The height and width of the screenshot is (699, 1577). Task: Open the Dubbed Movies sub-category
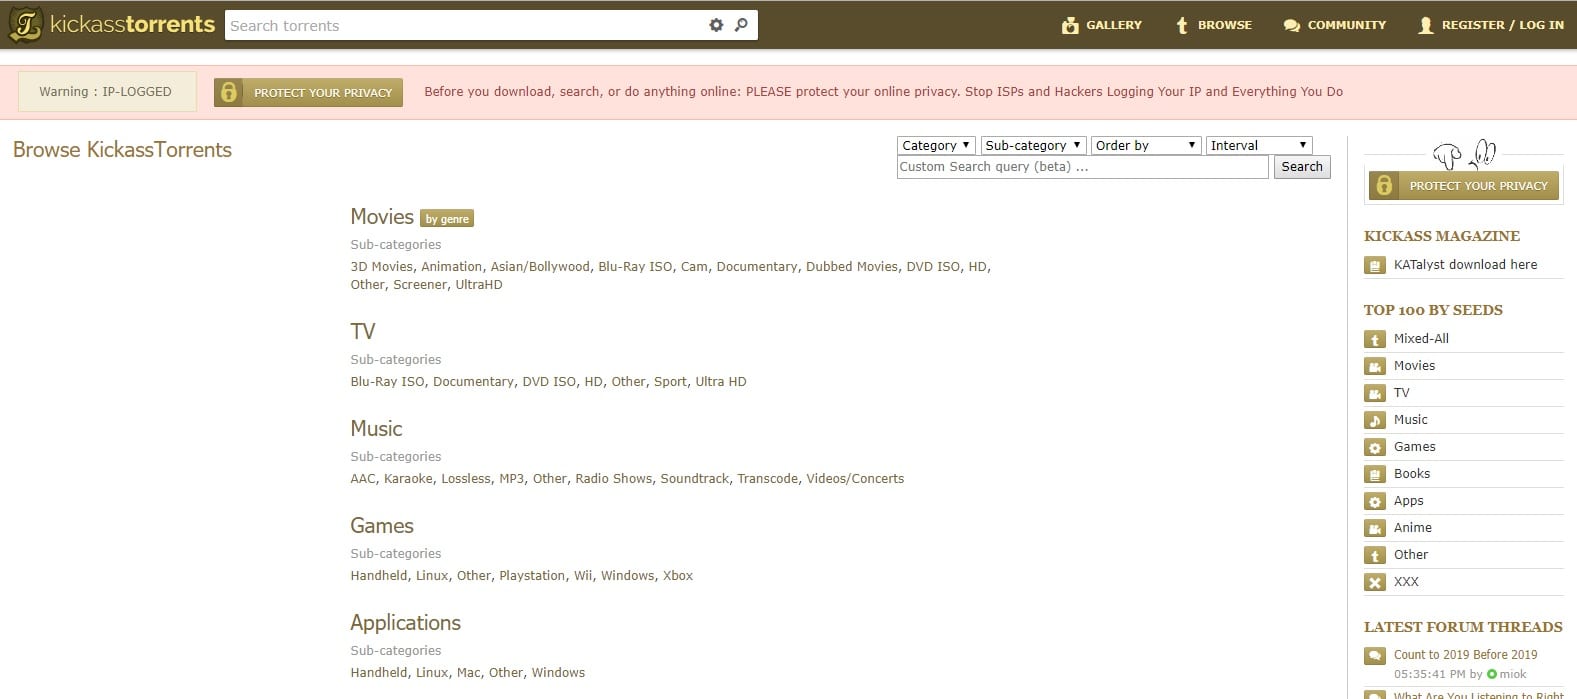click(852, 267)
